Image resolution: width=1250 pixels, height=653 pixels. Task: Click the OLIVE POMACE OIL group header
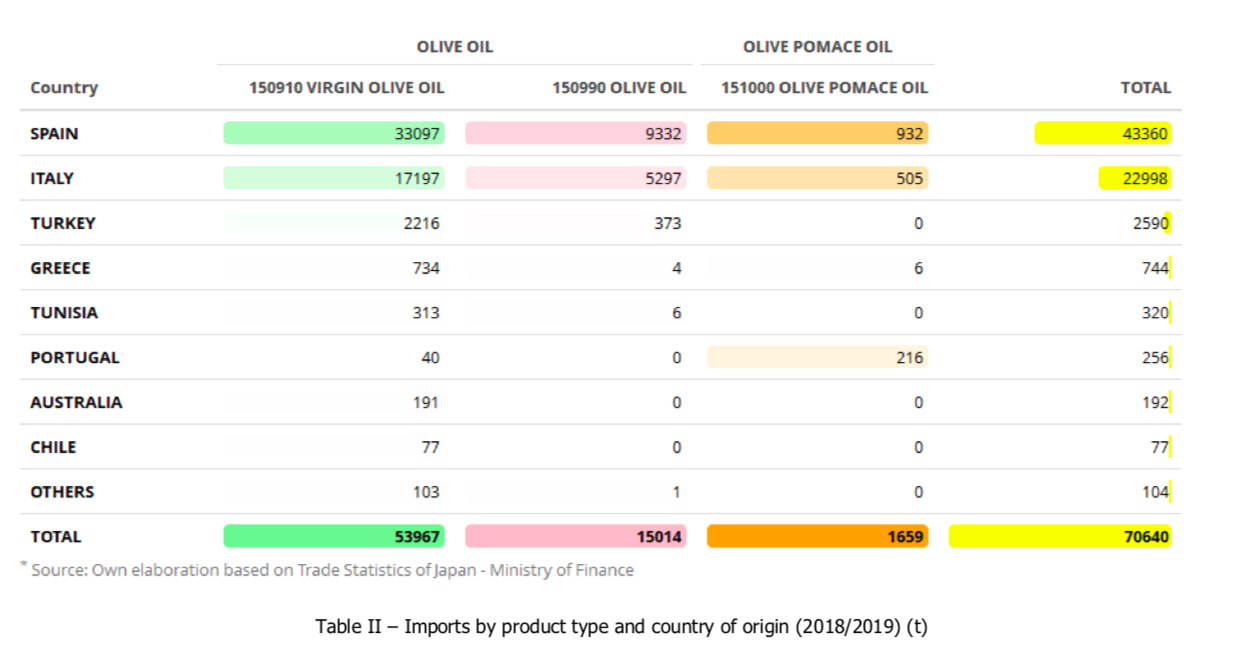pos(817,47)
